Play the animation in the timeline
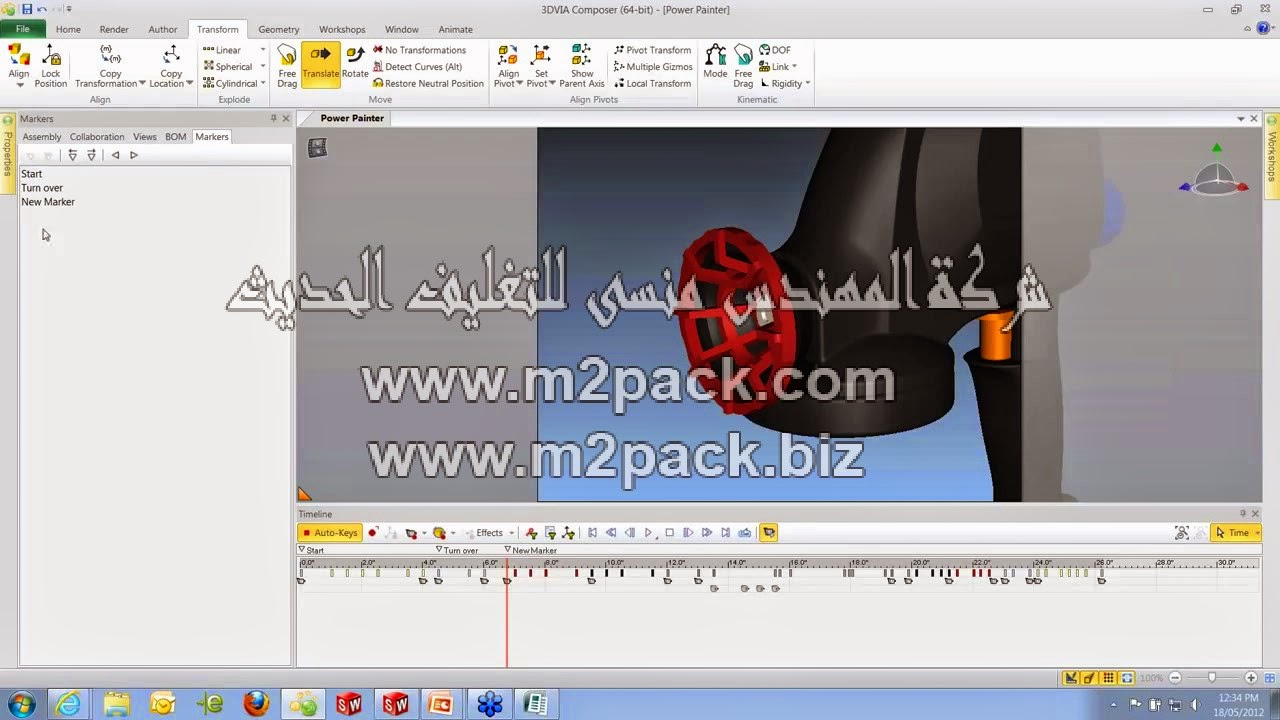The width and height of the screenshot is (1280, 720). (649, 533)
